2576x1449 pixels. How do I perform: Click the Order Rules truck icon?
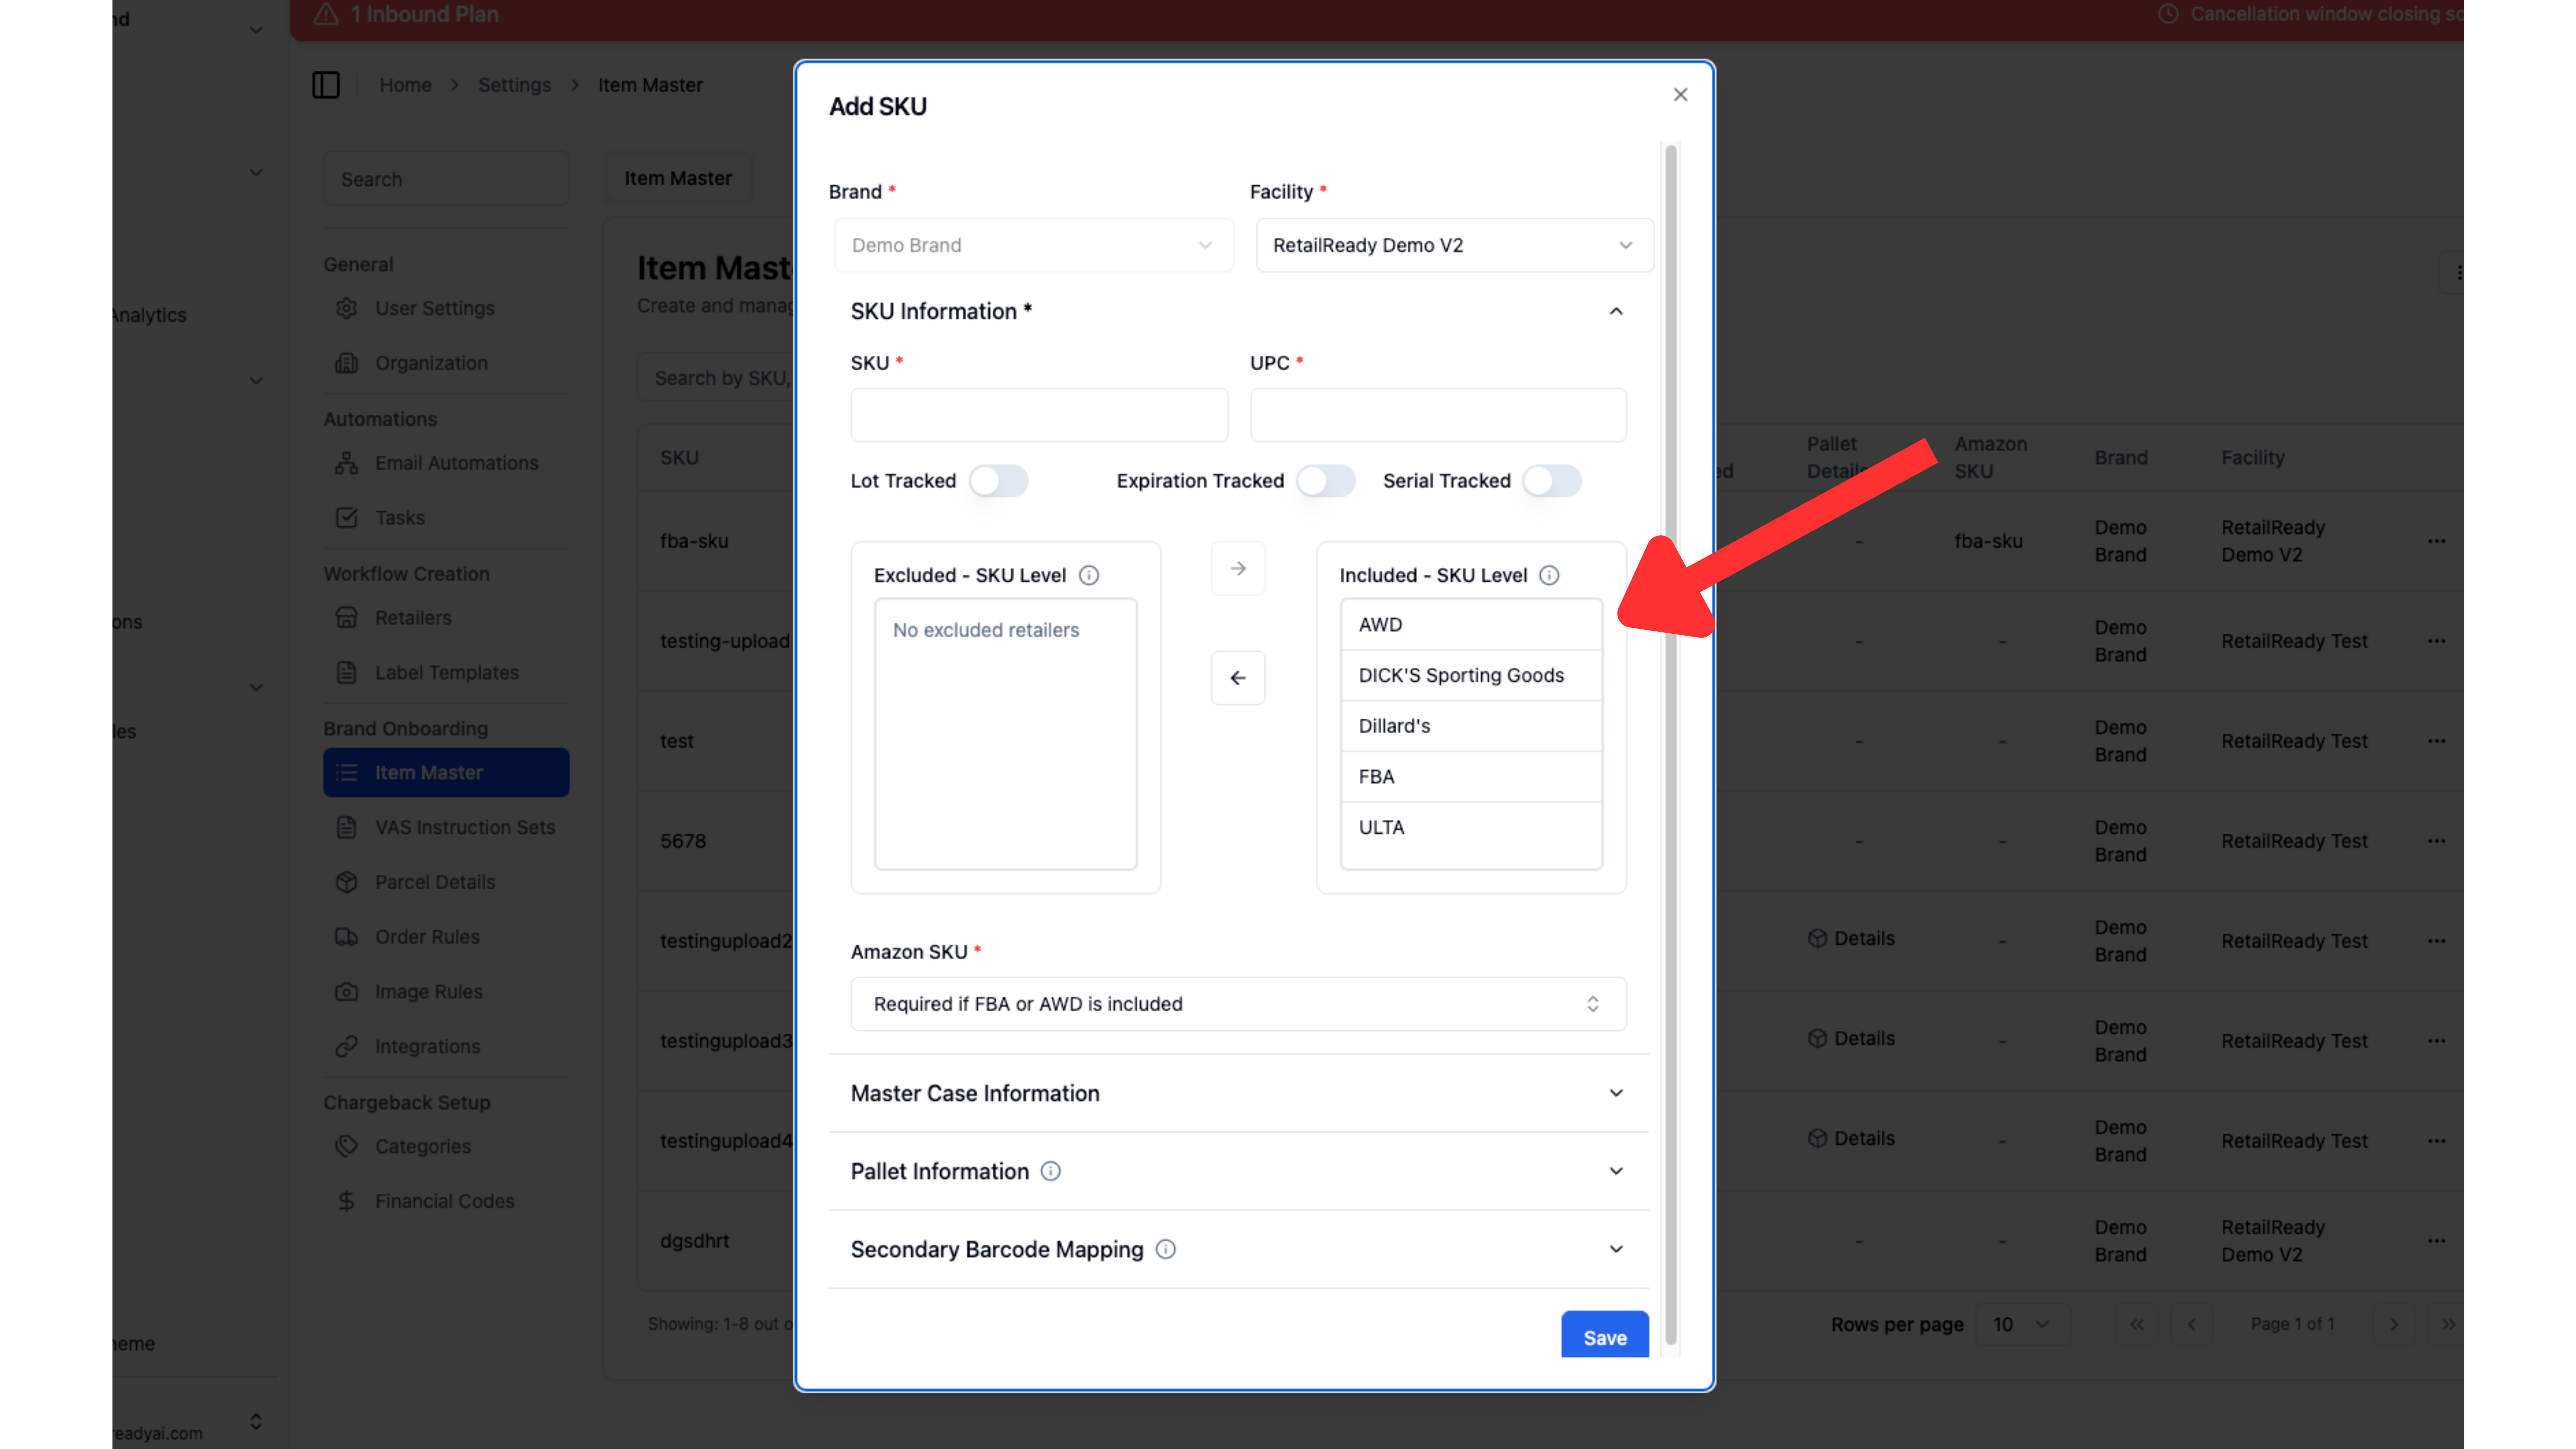346,937
